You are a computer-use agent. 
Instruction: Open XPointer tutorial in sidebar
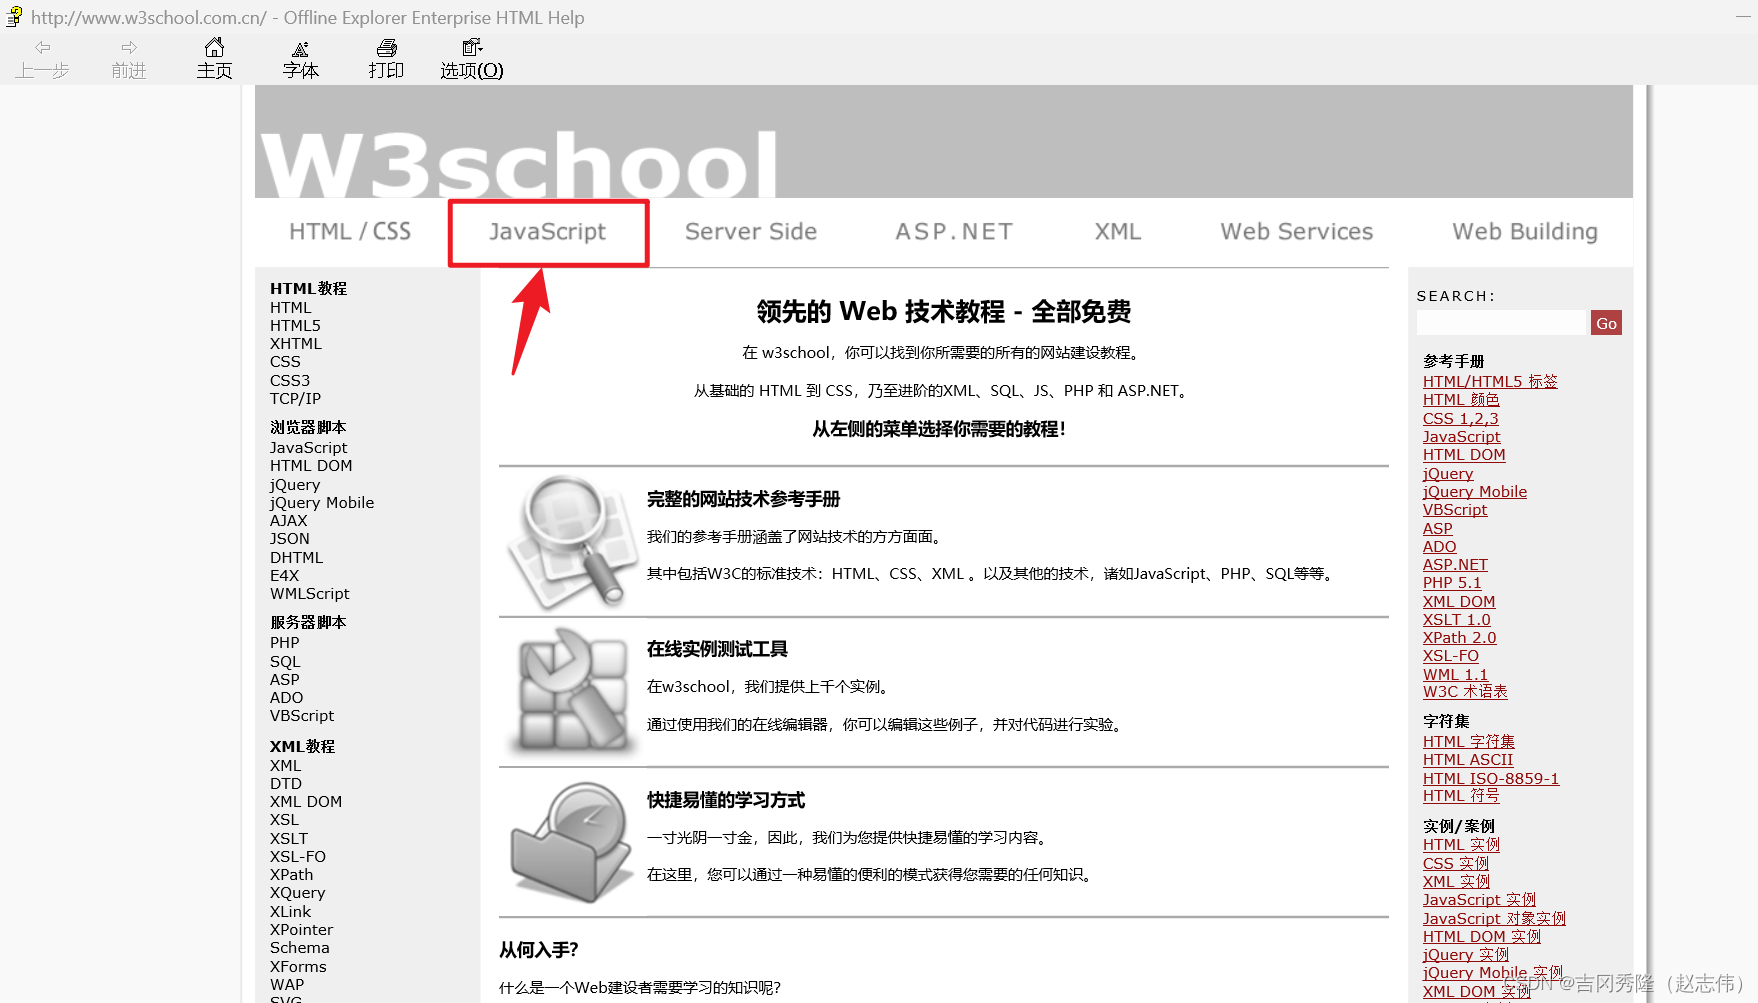(301, 930)
